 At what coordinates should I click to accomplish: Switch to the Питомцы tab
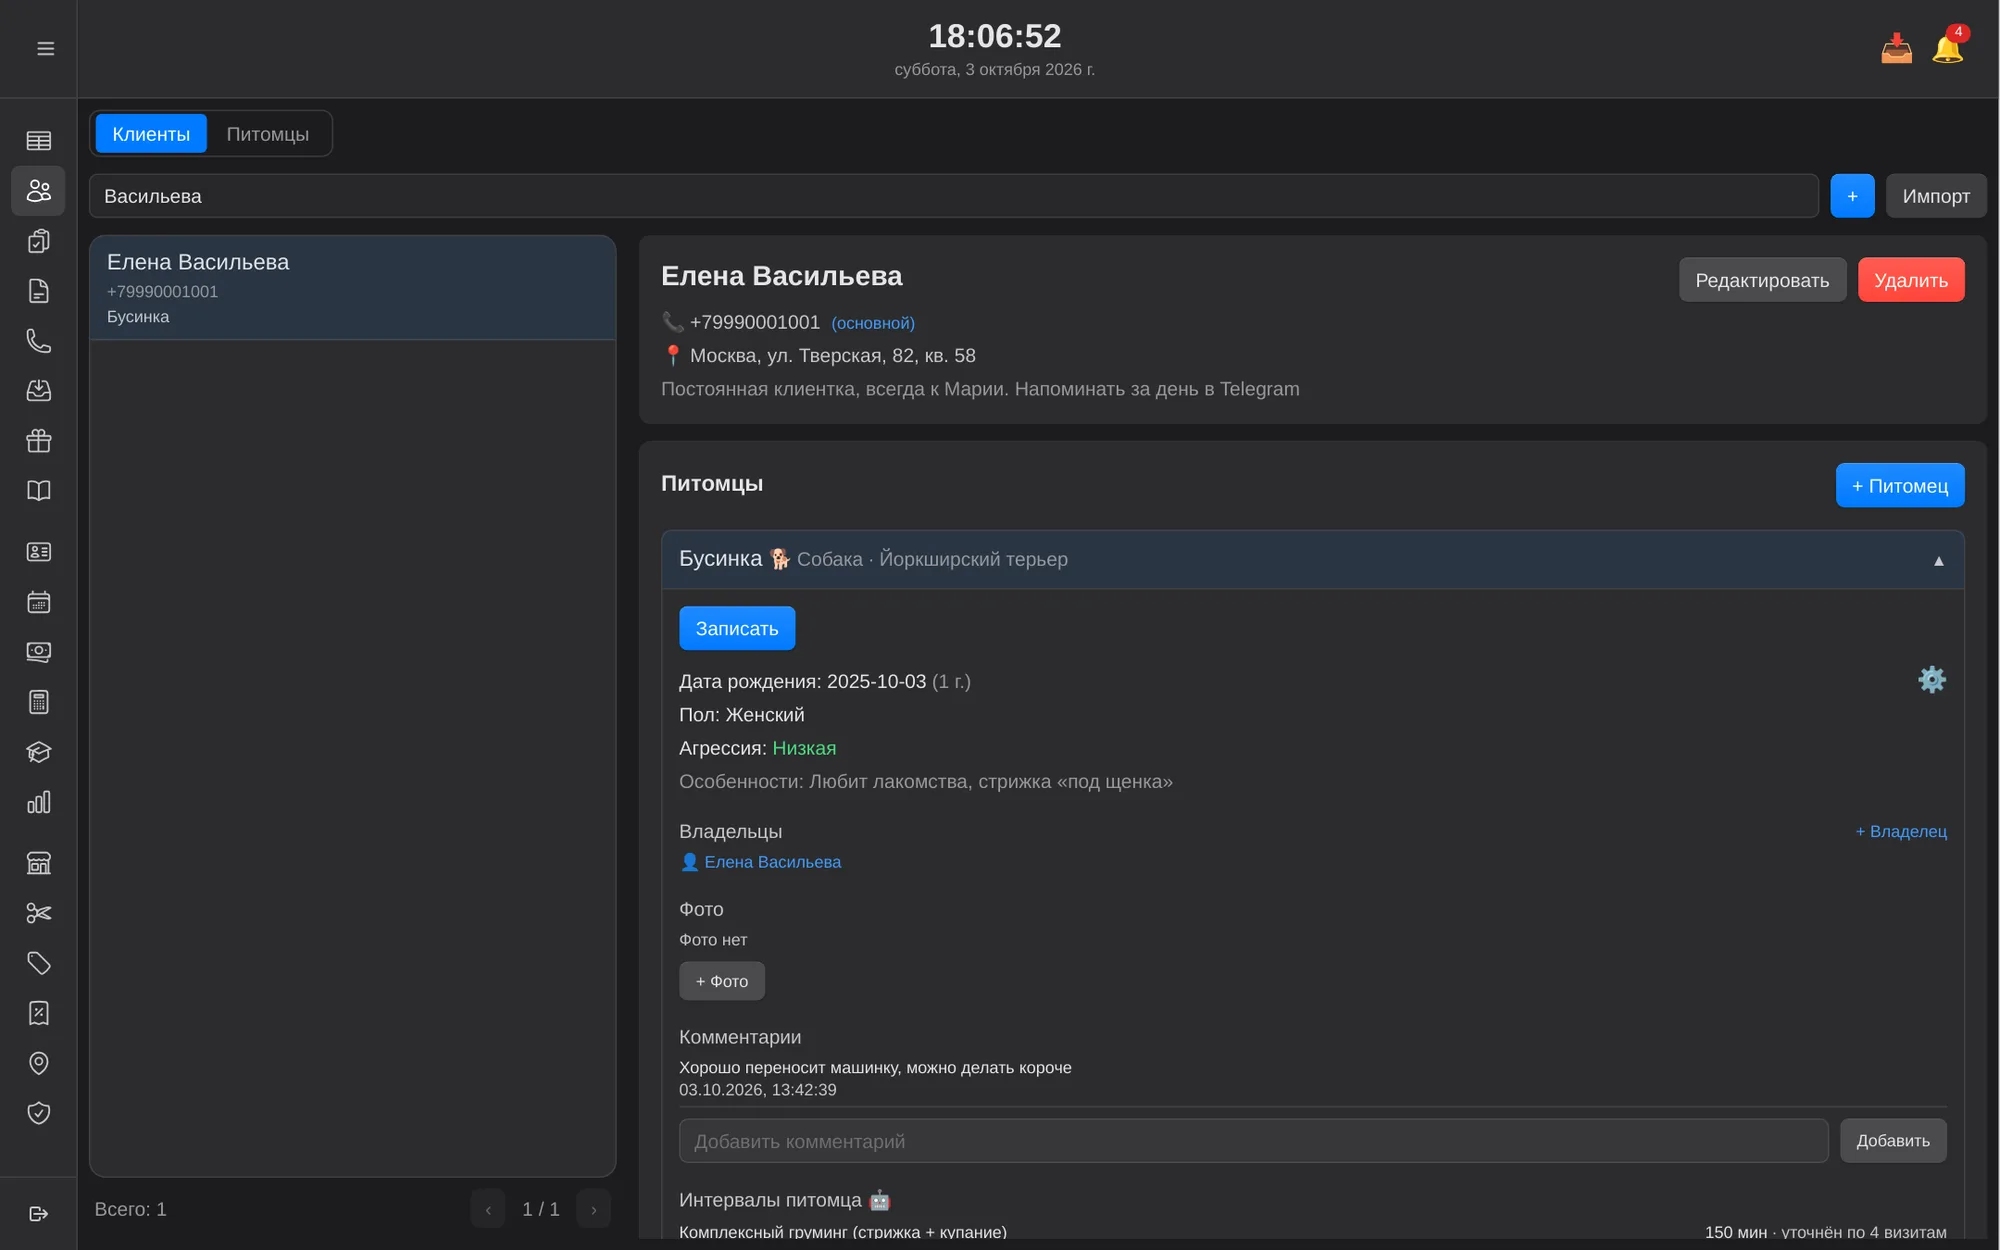267,134
